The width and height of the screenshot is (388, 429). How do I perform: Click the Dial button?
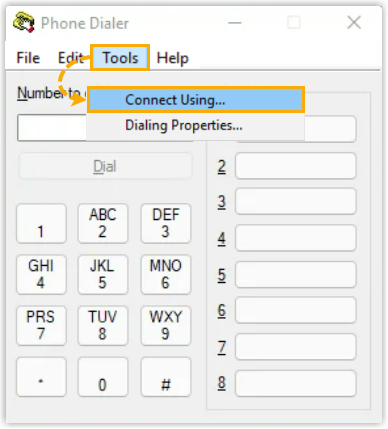[x=105, y=166]
